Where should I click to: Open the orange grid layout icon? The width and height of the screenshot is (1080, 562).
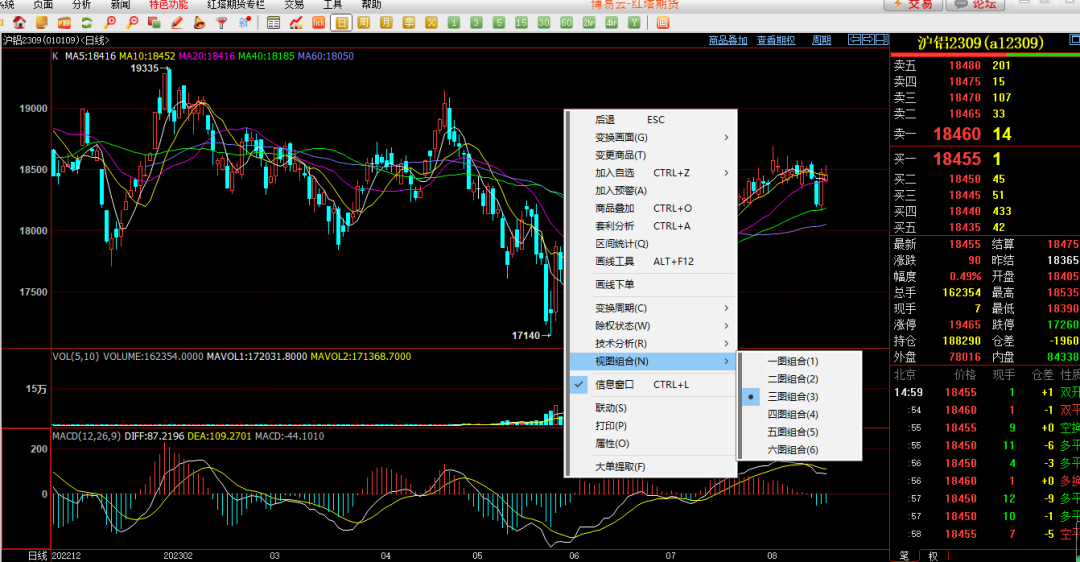tap(663, 23)
